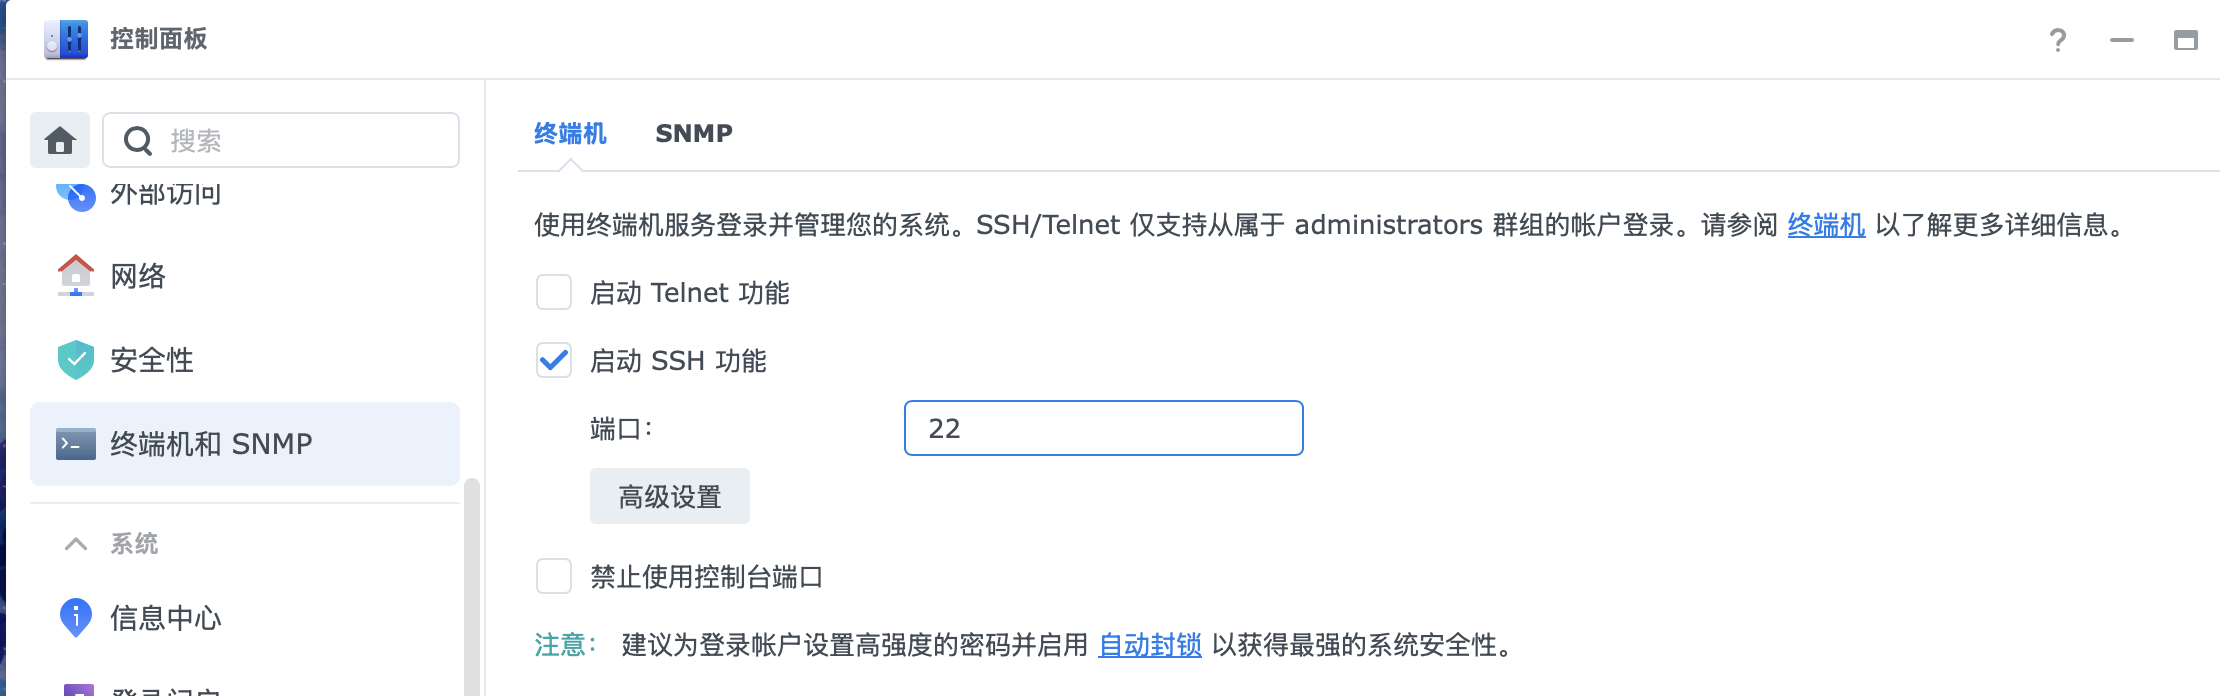Select the 终端机 tab

[x=568, y=133]
